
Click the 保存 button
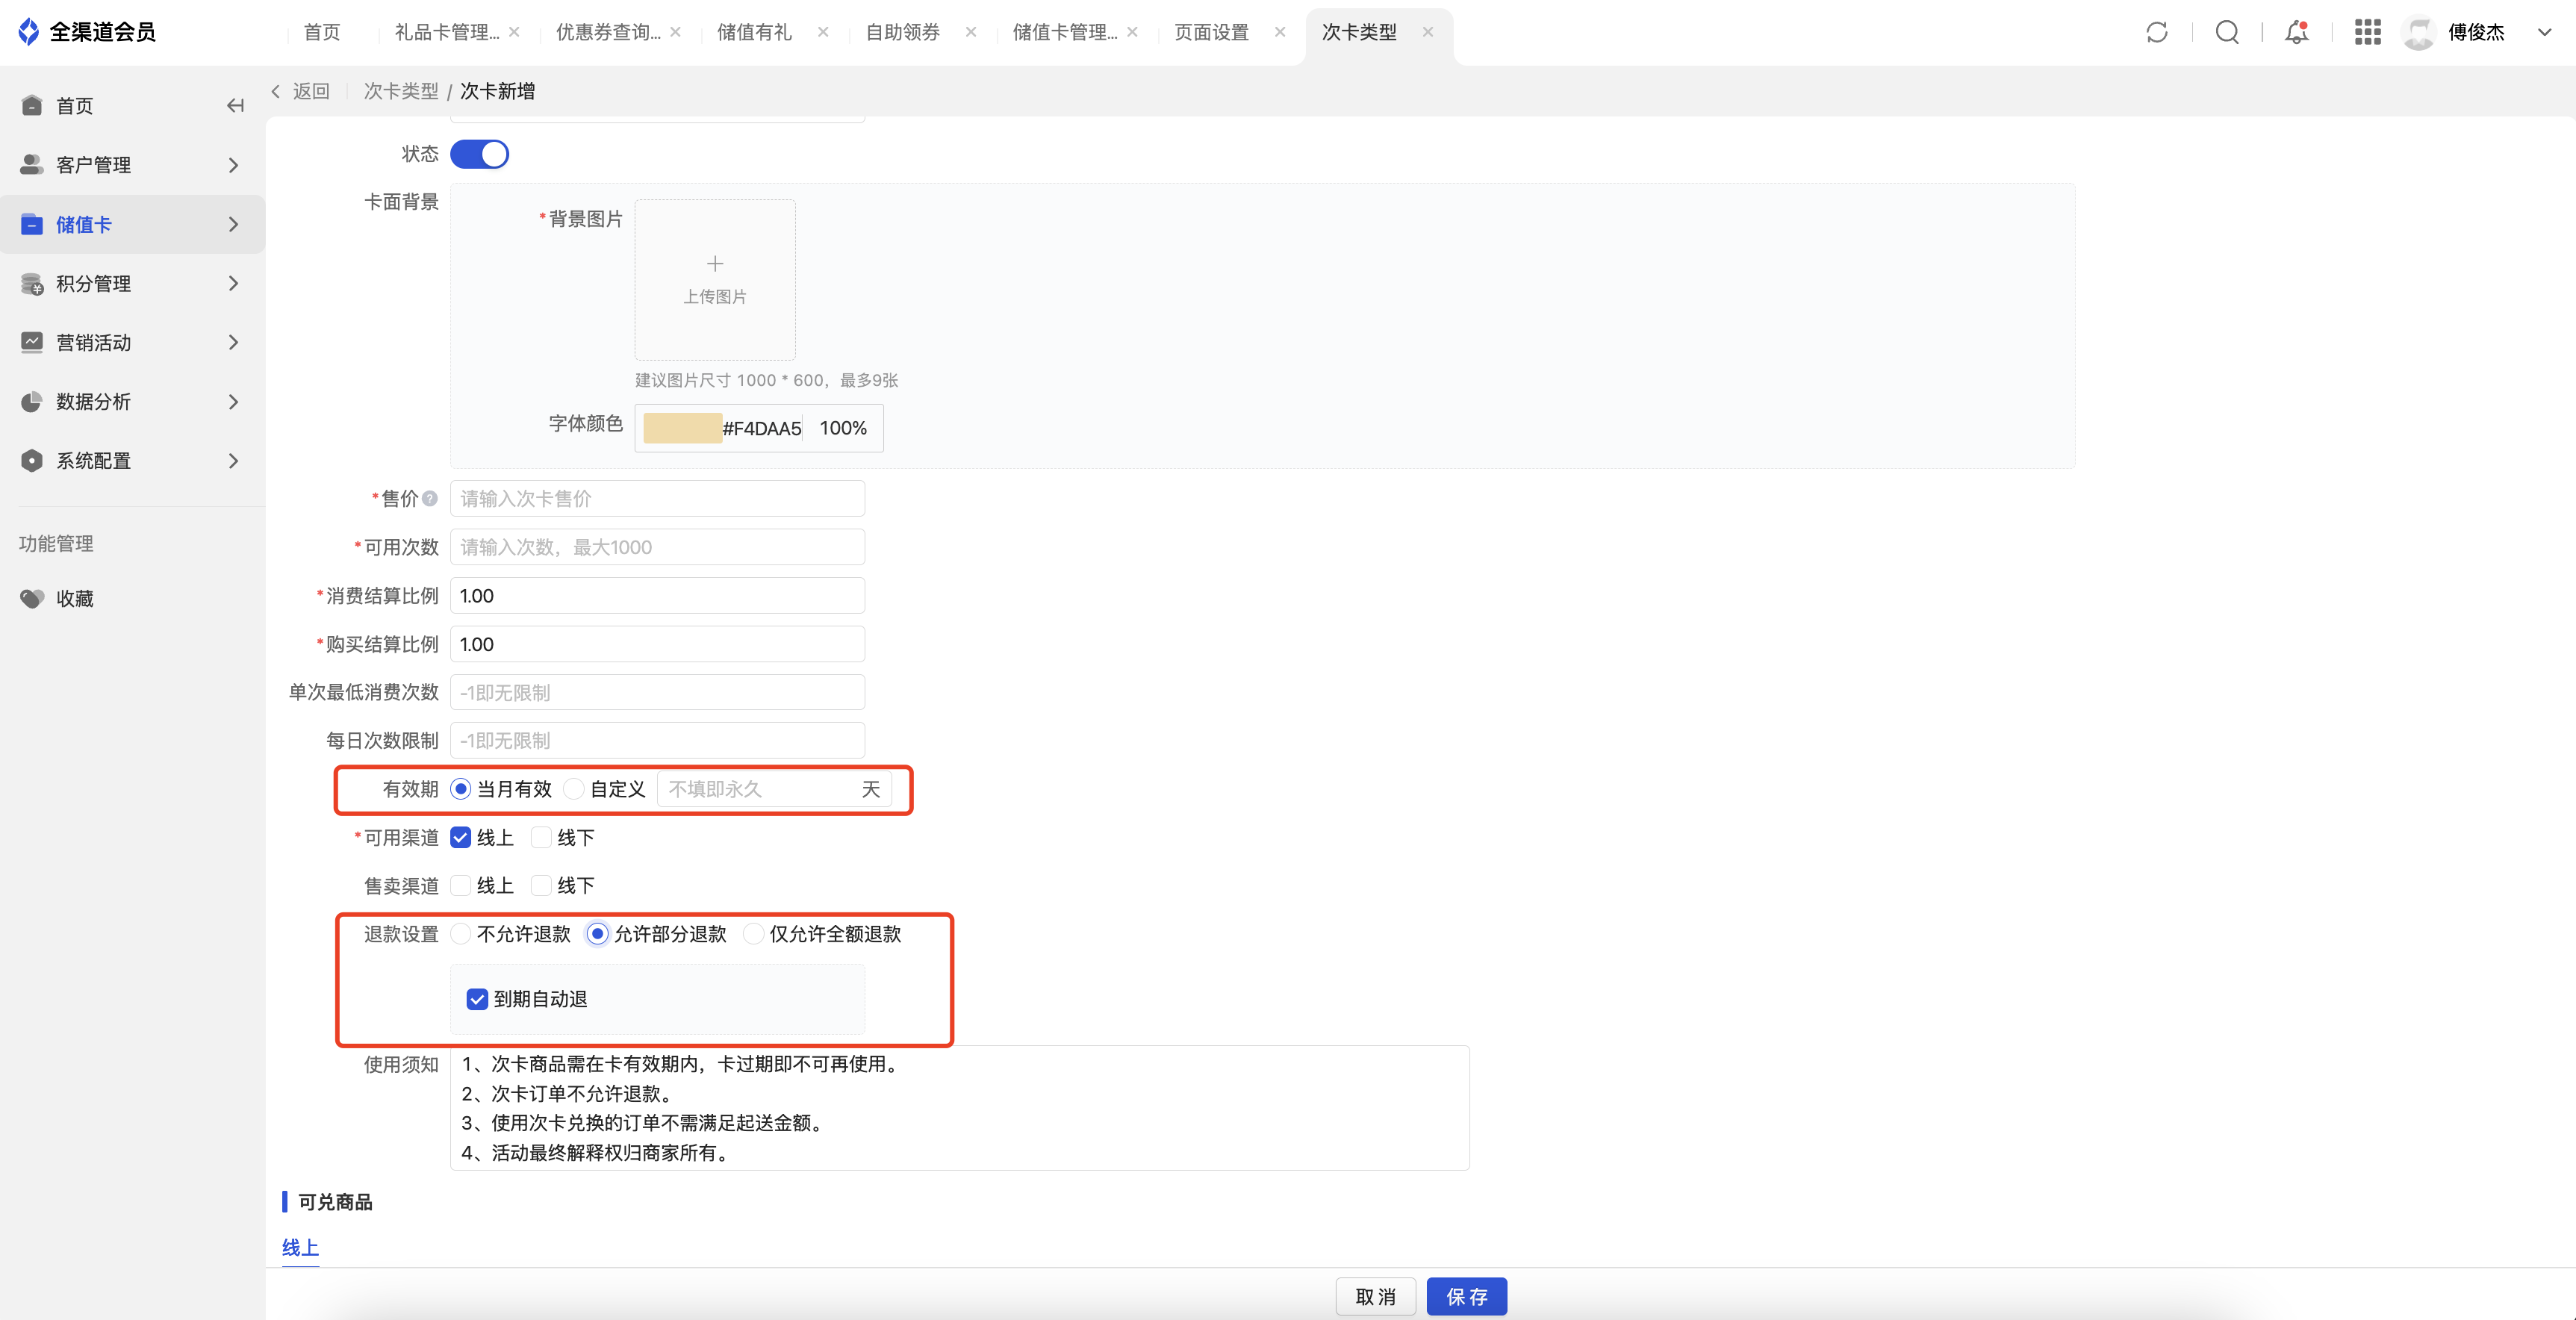click(1466, 1296)
